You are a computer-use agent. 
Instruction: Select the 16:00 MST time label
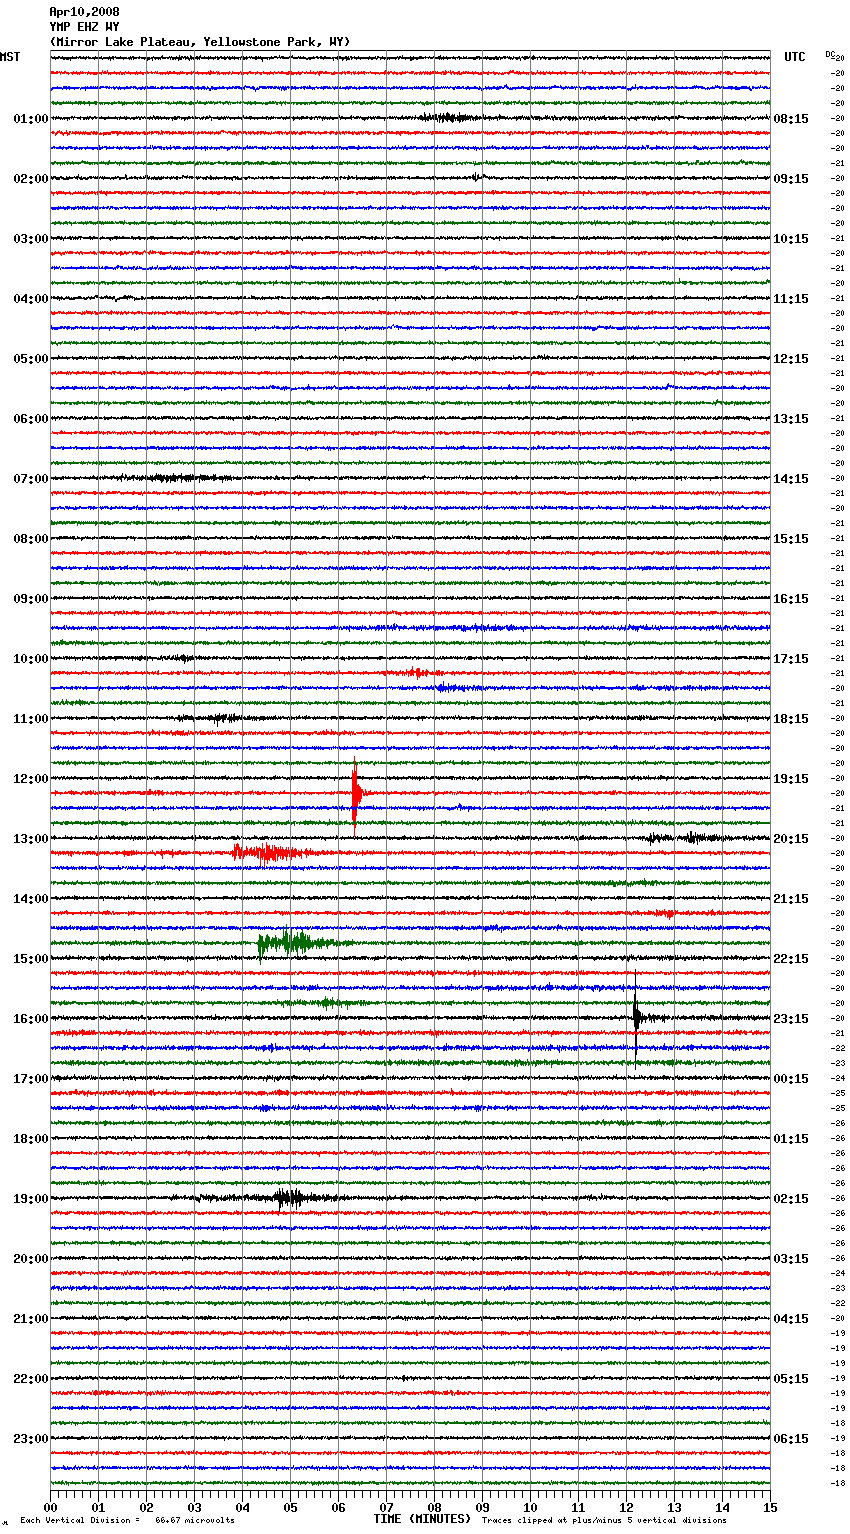click(x=31, y=1019)
